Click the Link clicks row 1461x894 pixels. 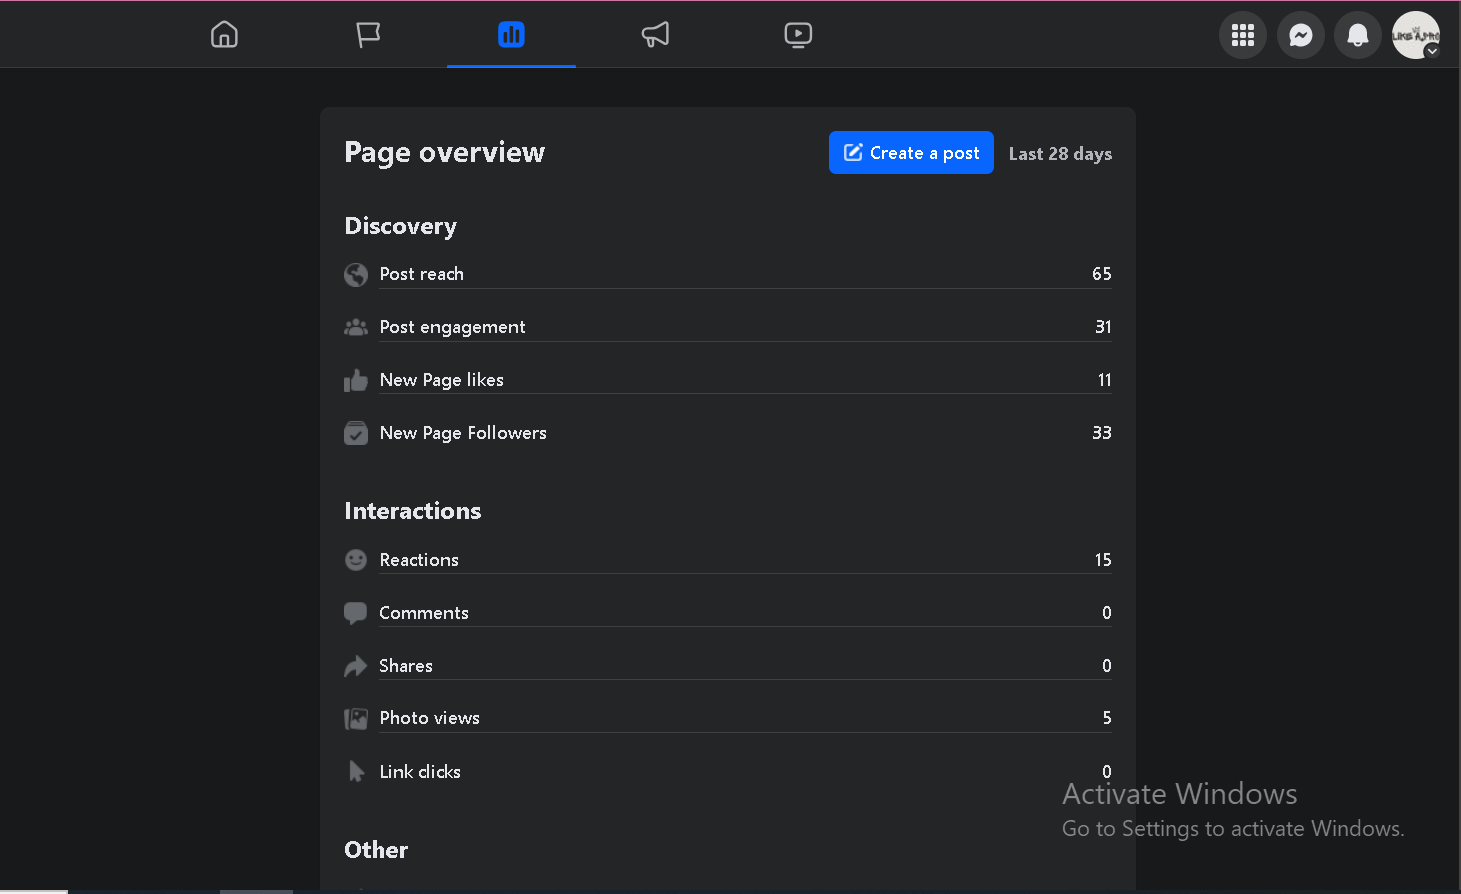727,772
